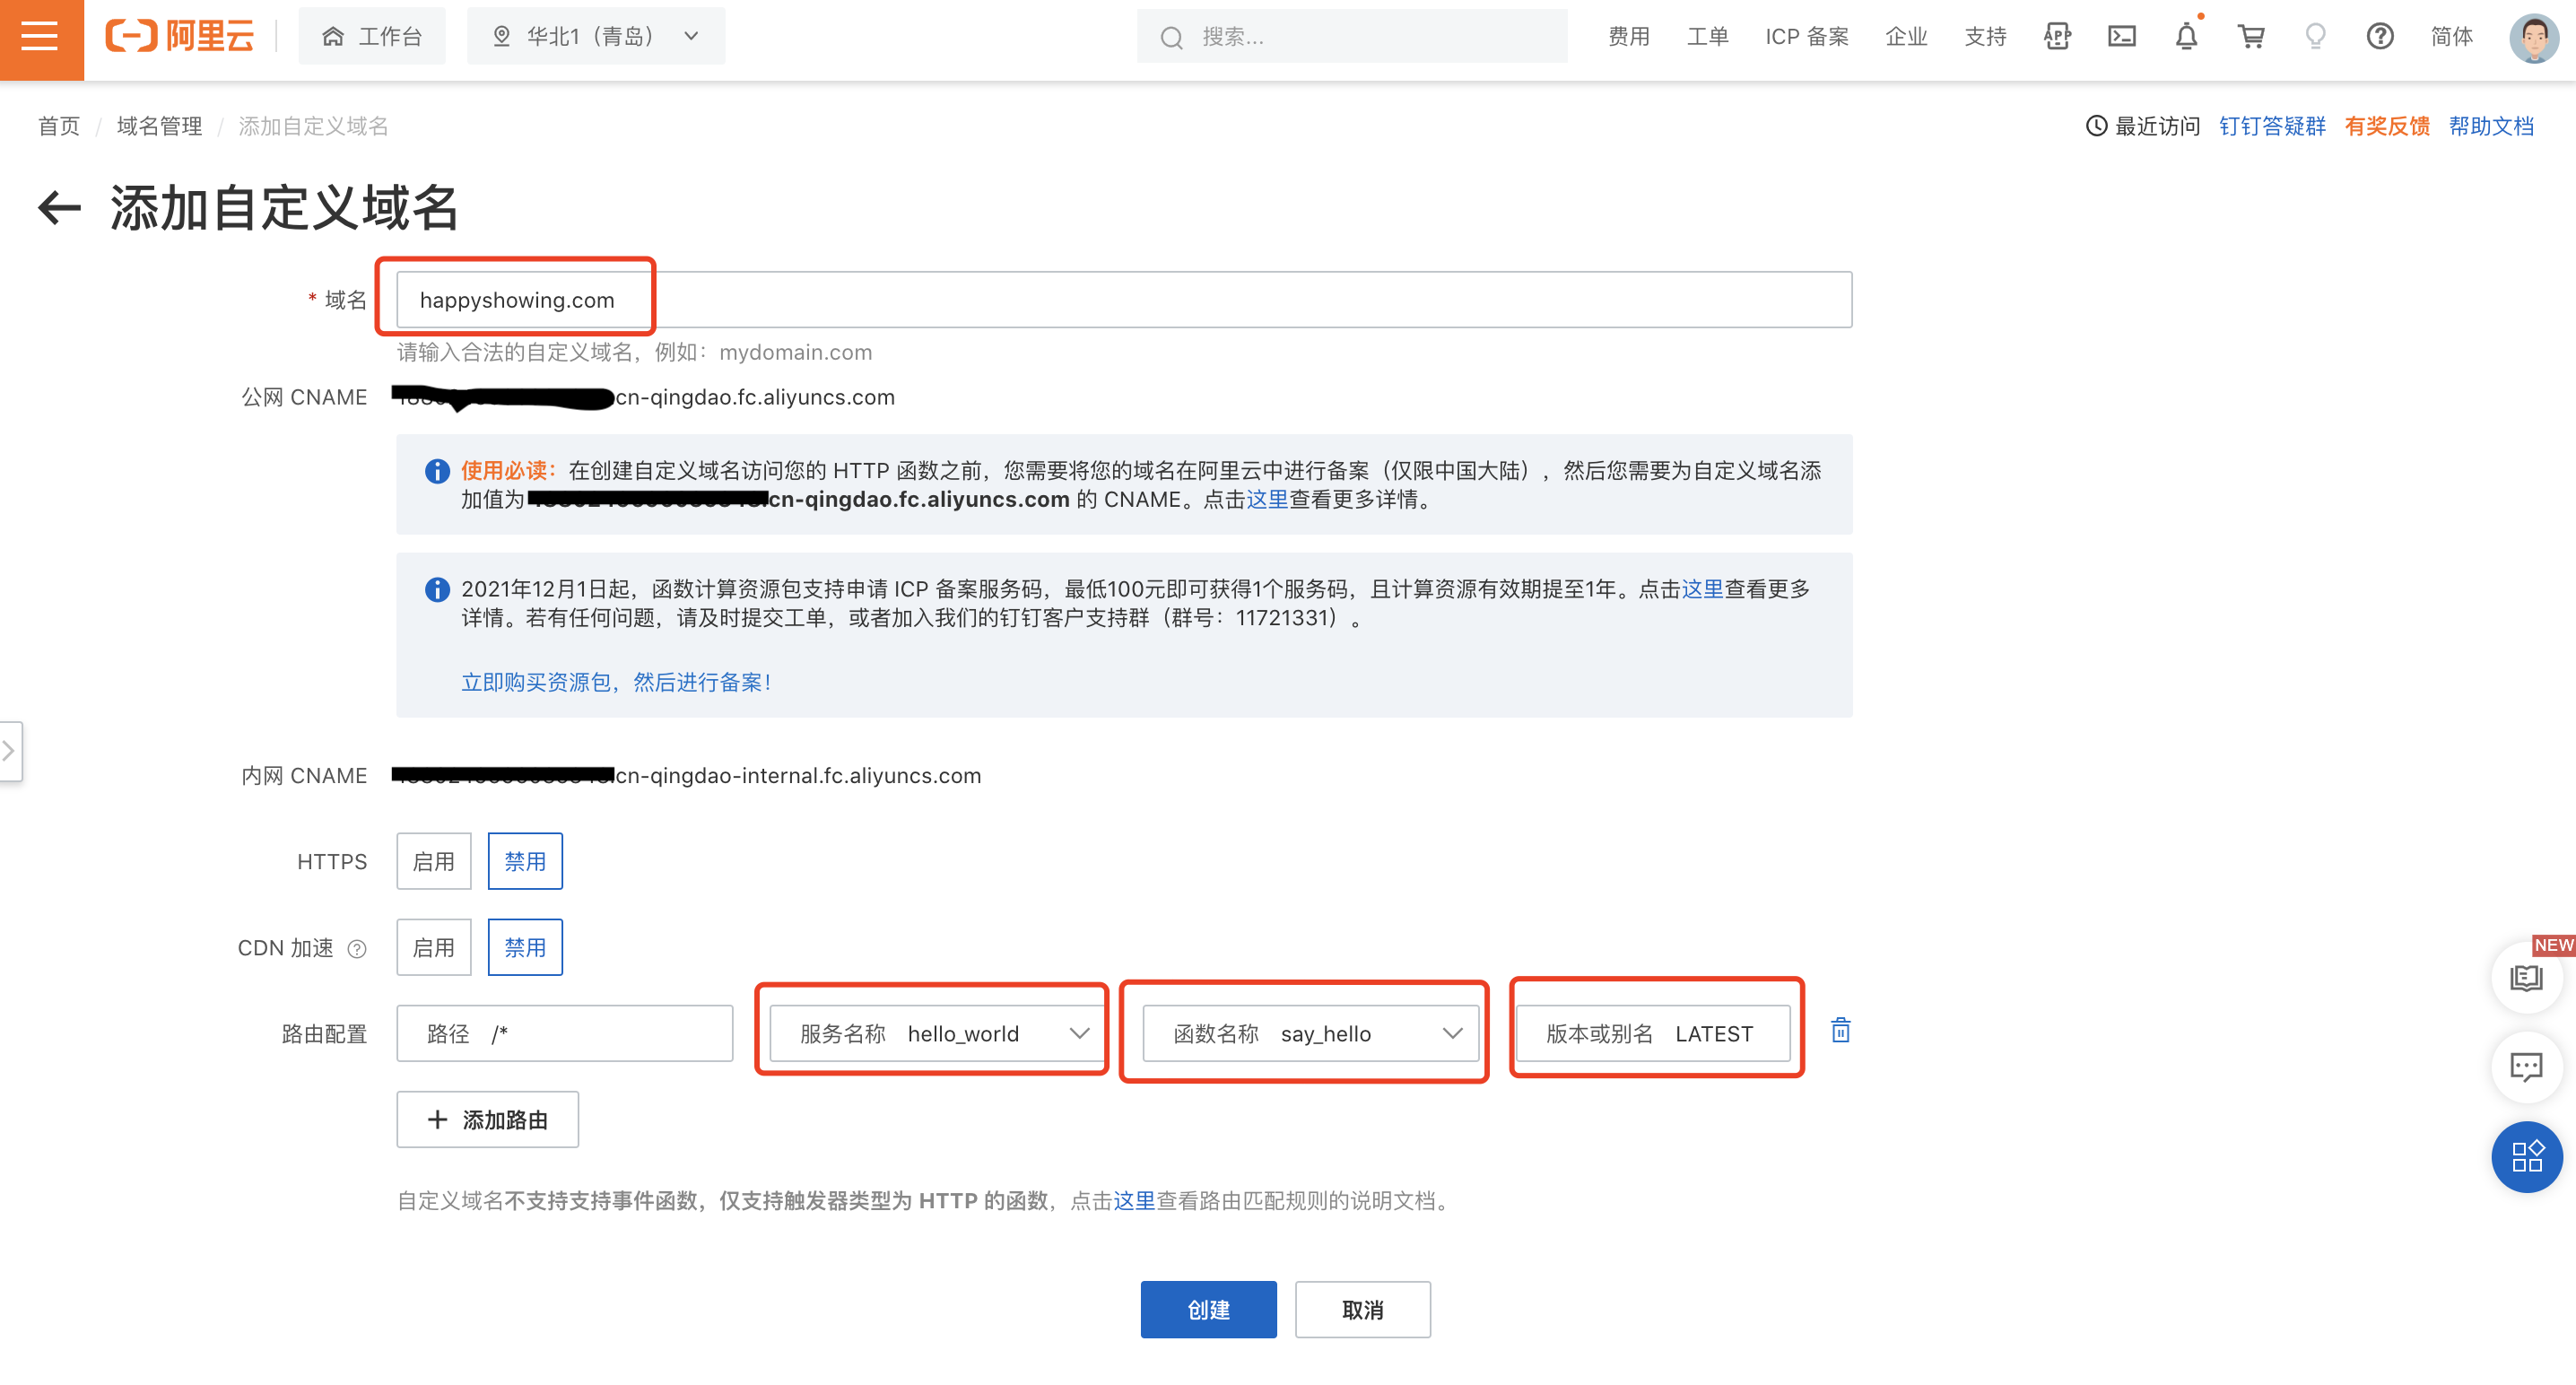Open the 费用 menu
The image size is (2576, 1385).
1628,37
